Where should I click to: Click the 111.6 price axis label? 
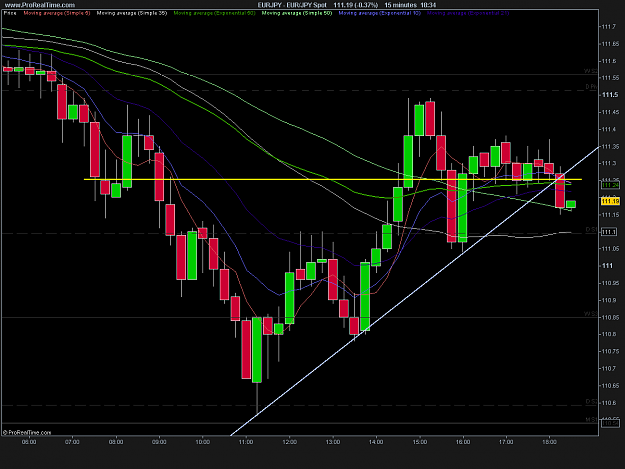click(608, 61)
